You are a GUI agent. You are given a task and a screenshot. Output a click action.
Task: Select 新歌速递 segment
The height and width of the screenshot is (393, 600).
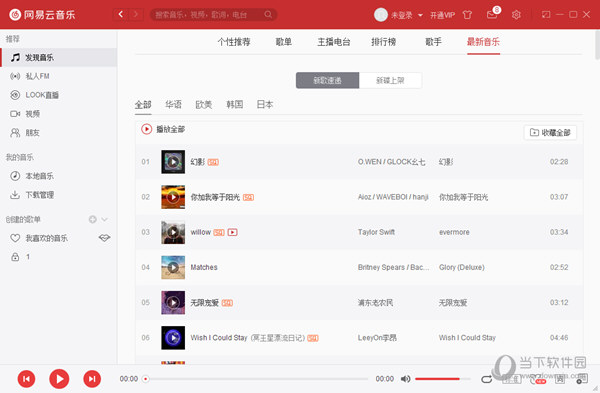pos(328,80)
